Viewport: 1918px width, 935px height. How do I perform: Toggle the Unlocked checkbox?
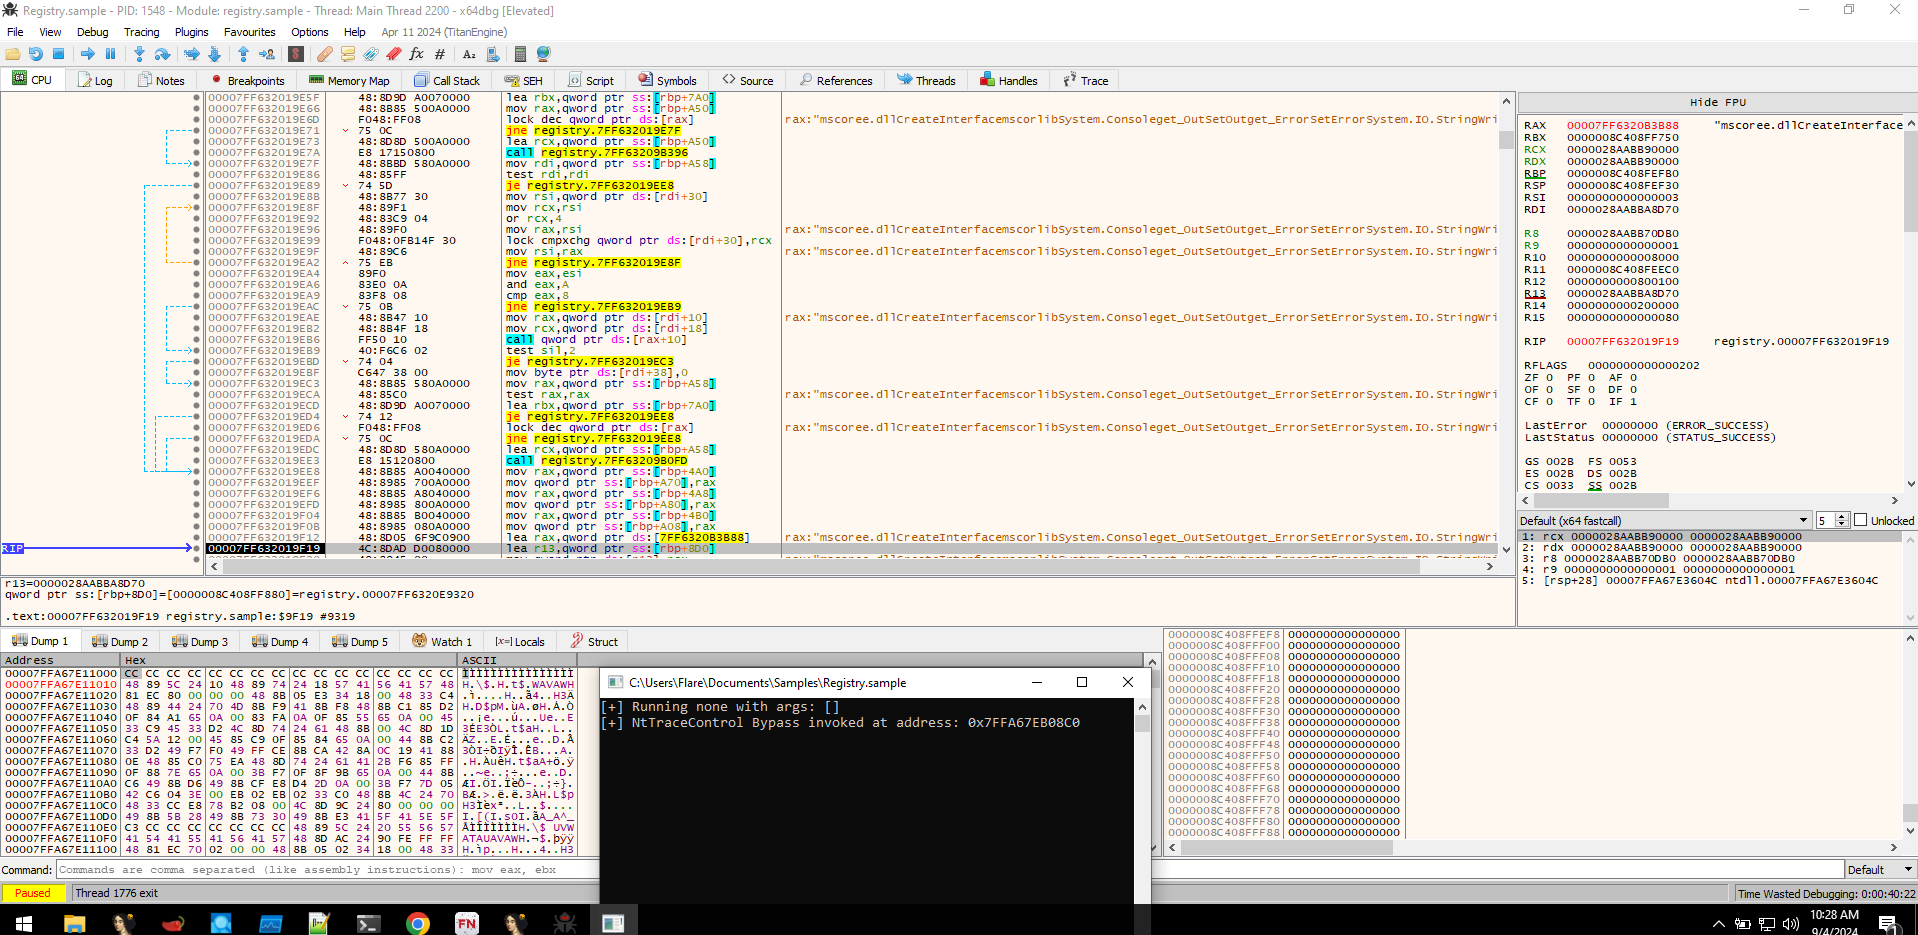coord(1861,521)
